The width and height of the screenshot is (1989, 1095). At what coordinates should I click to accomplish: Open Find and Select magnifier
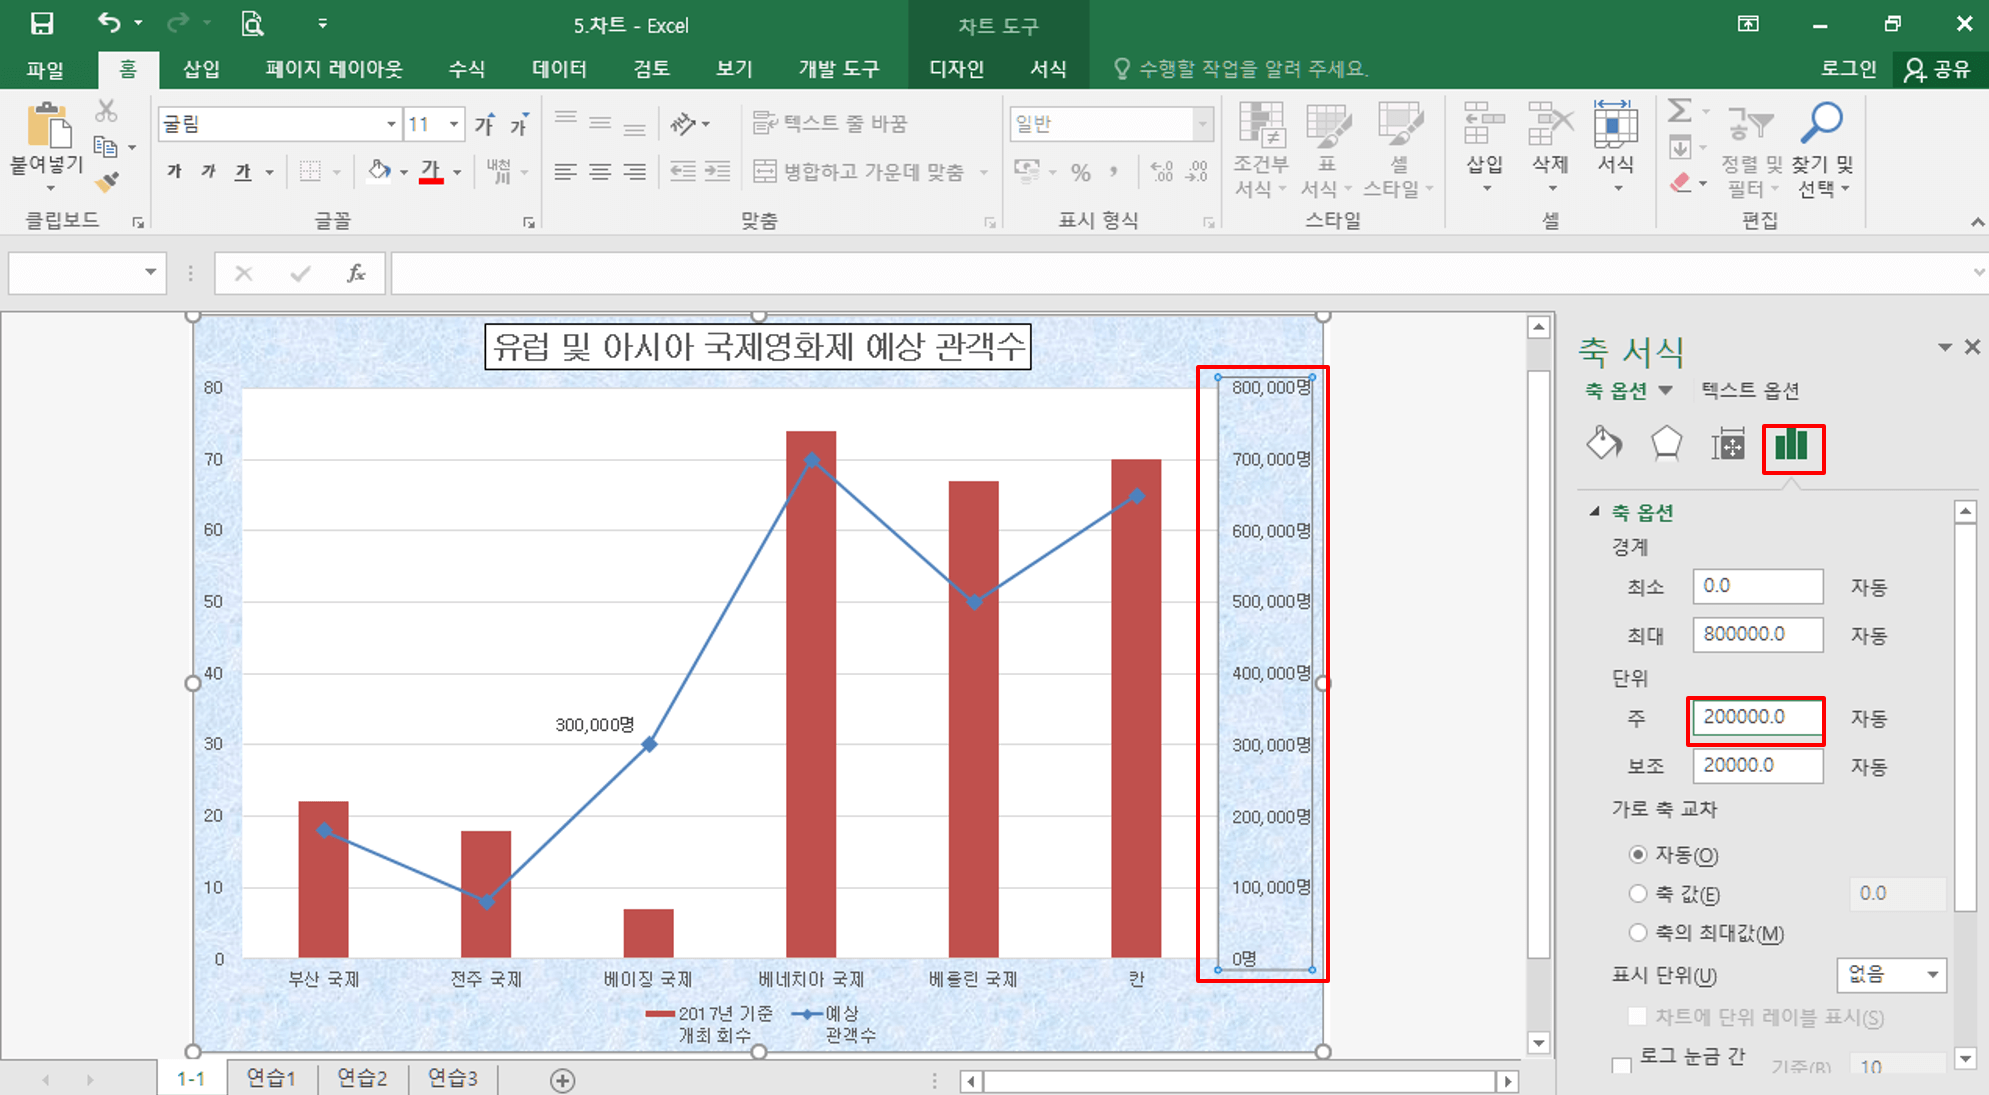pyautogui.click(x=1822, y=150)
